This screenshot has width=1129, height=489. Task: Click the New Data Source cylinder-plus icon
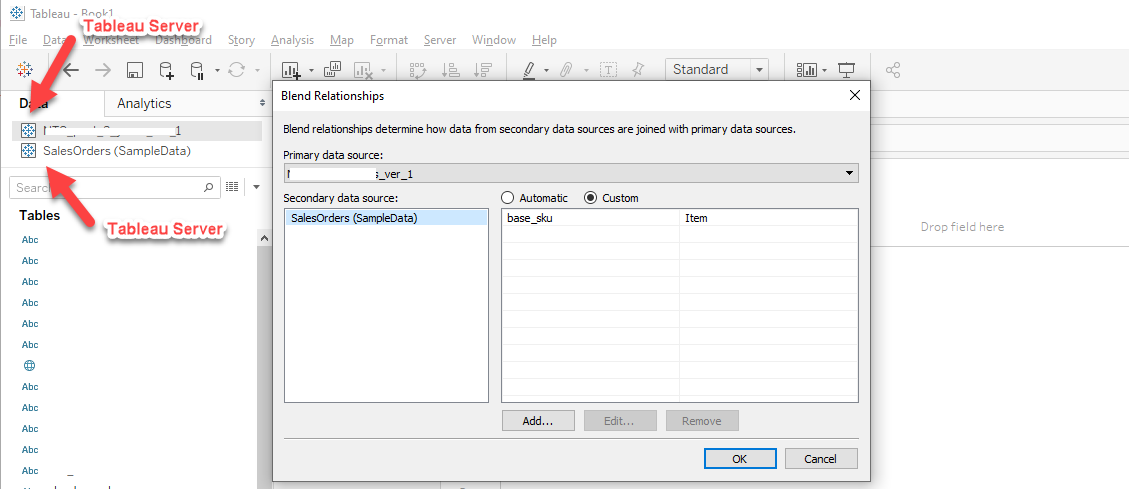click(166, 70)
